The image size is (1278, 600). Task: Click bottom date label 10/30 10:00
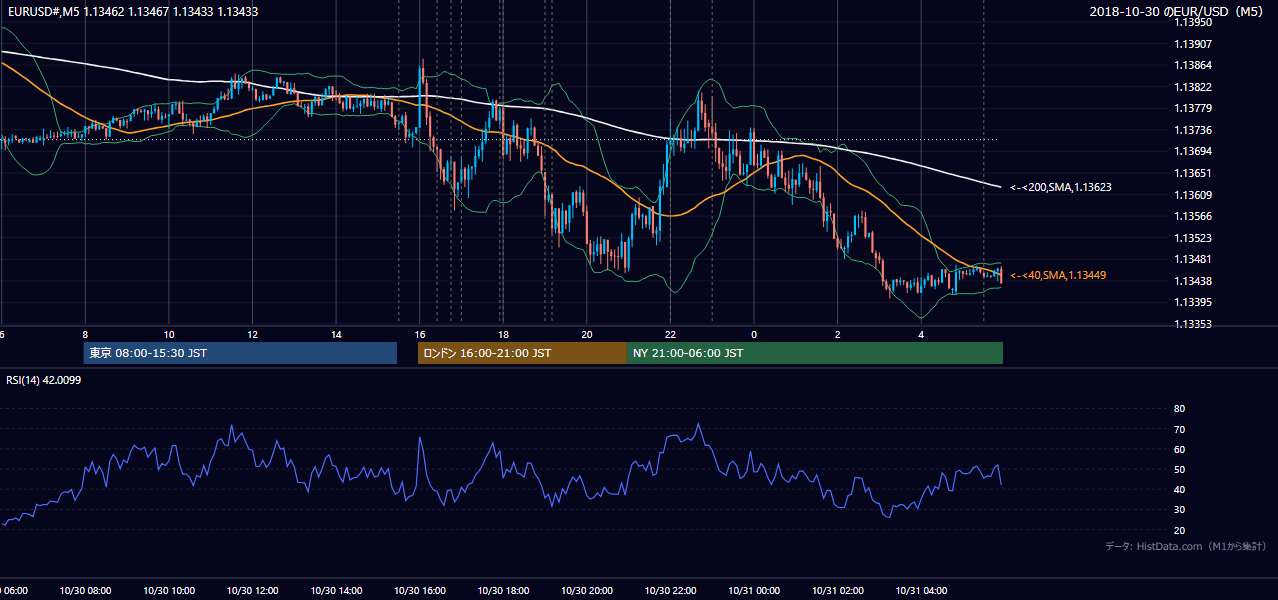[169, 591]
